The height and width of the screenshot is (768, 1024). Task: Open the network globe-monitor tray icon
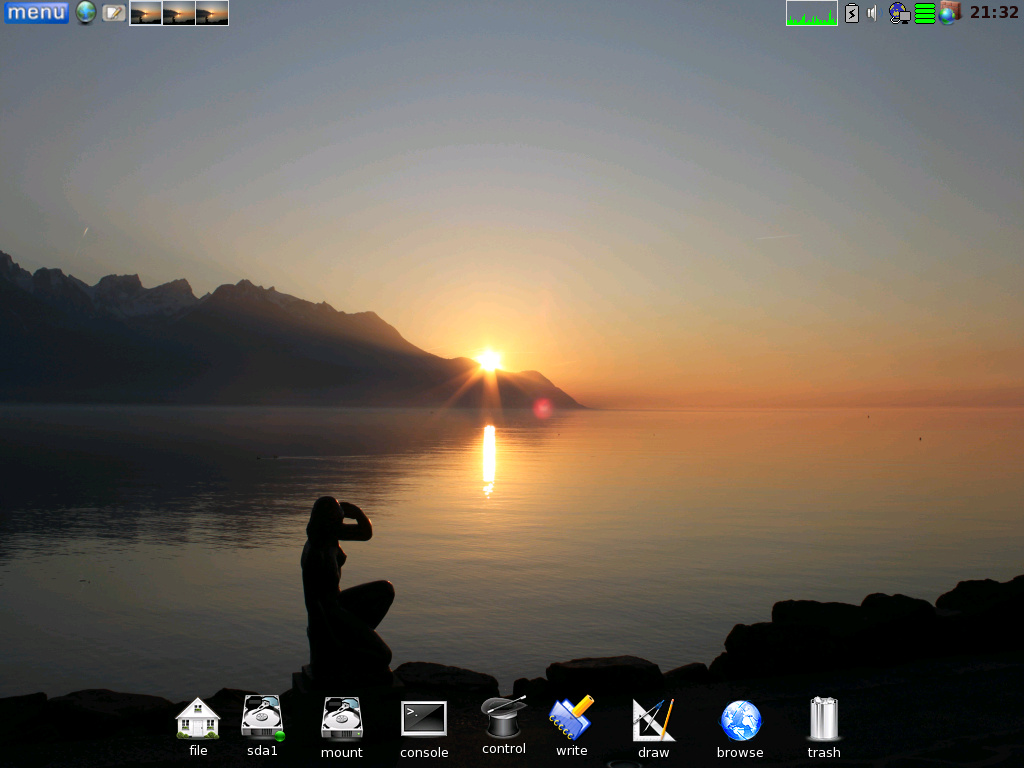pyautogui.click(x=899, y=13)
